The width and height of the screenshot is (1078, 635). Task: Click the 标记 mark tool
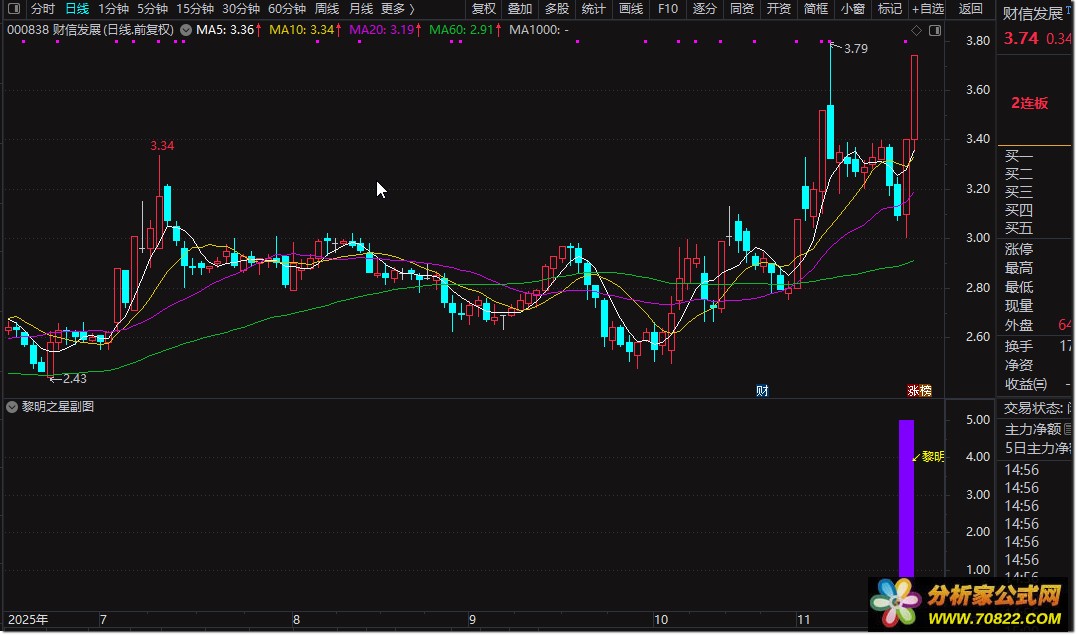[889, 9]
